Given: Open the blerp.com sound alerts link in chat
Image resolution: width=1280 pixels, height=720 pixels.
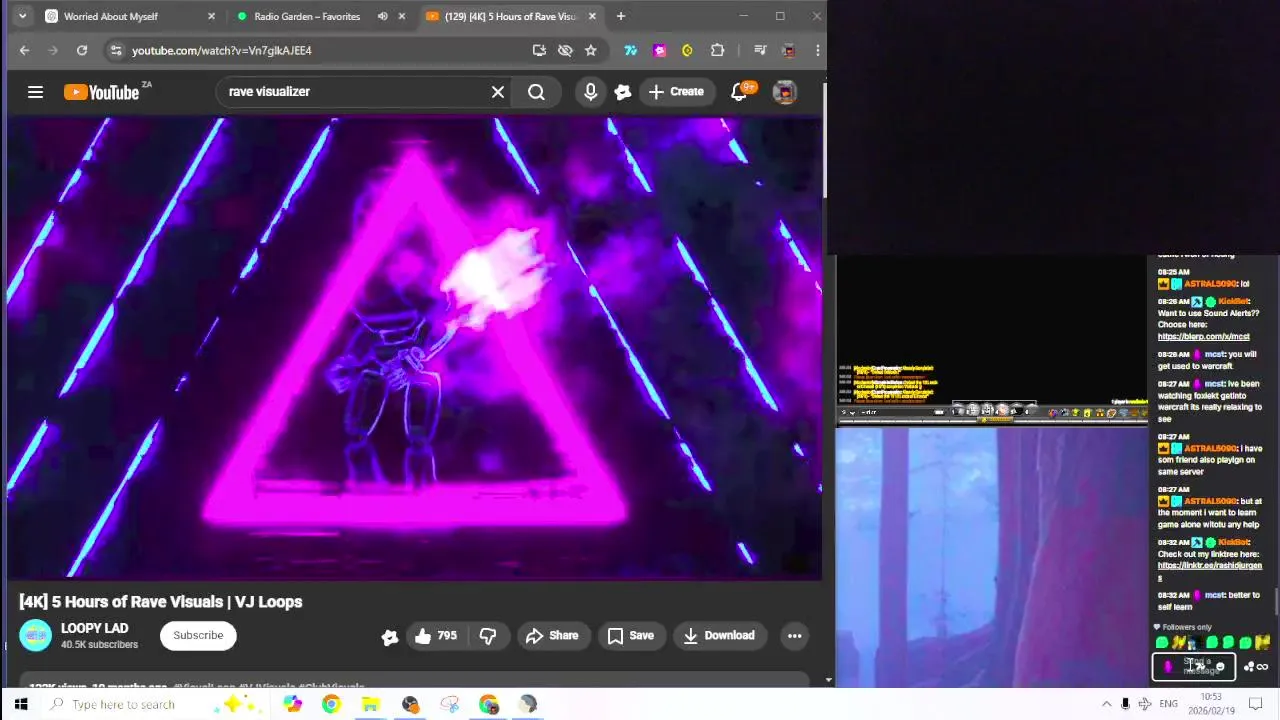Looking at the screenshot, I should tap(1203, 336).
